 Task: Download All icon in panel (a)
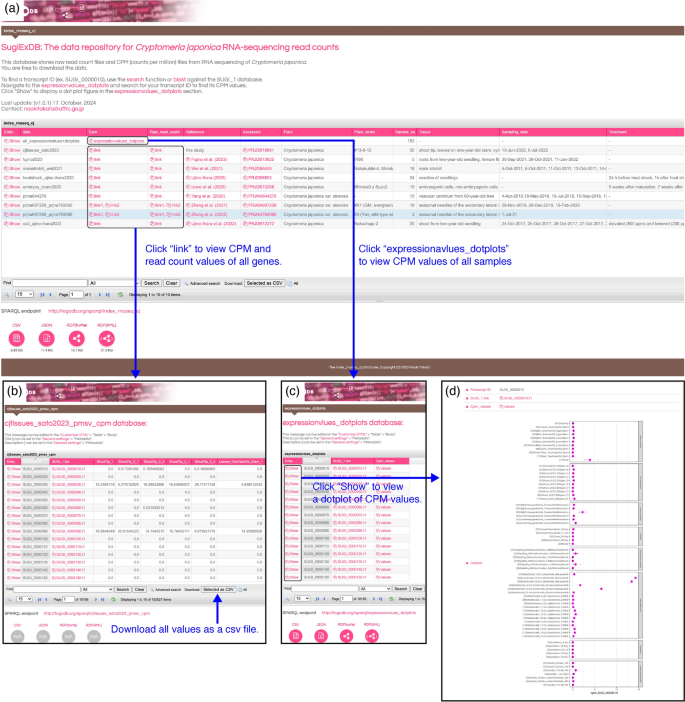coord(293,283)
